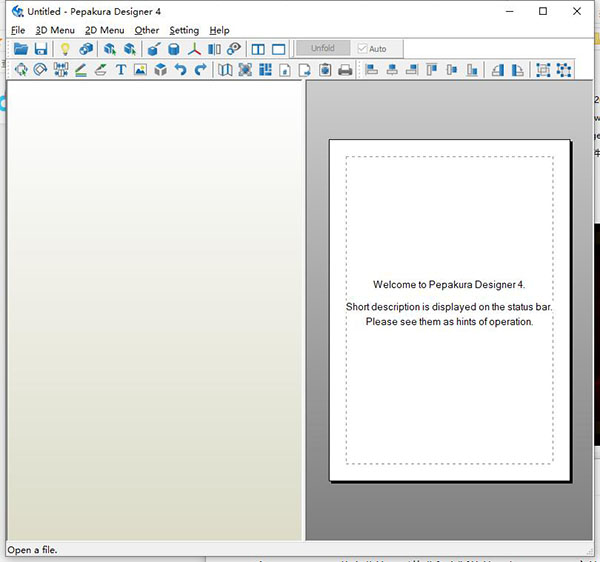Select the split two-pane view icon
Screen dimensions: 600x562
(x=258, y=49)
